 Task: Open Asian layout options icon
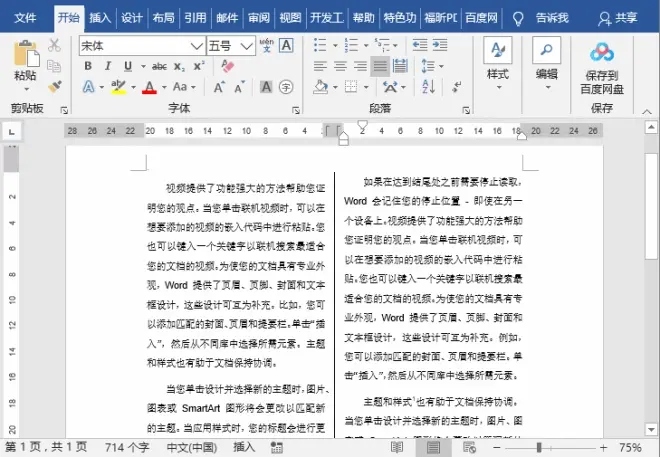pyautogui.click(x=390, y=87)
